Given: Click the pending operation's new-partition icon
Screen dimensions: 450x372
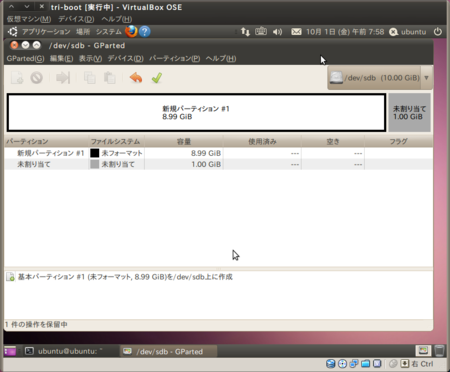Looking at the screenshot, I should tap(10, 277).
